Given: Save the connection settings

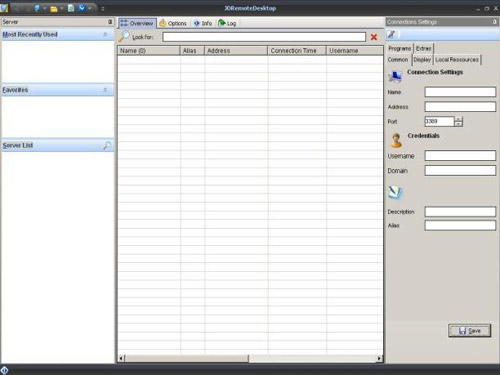Looking at the screenshot, I should click(469, 331).
